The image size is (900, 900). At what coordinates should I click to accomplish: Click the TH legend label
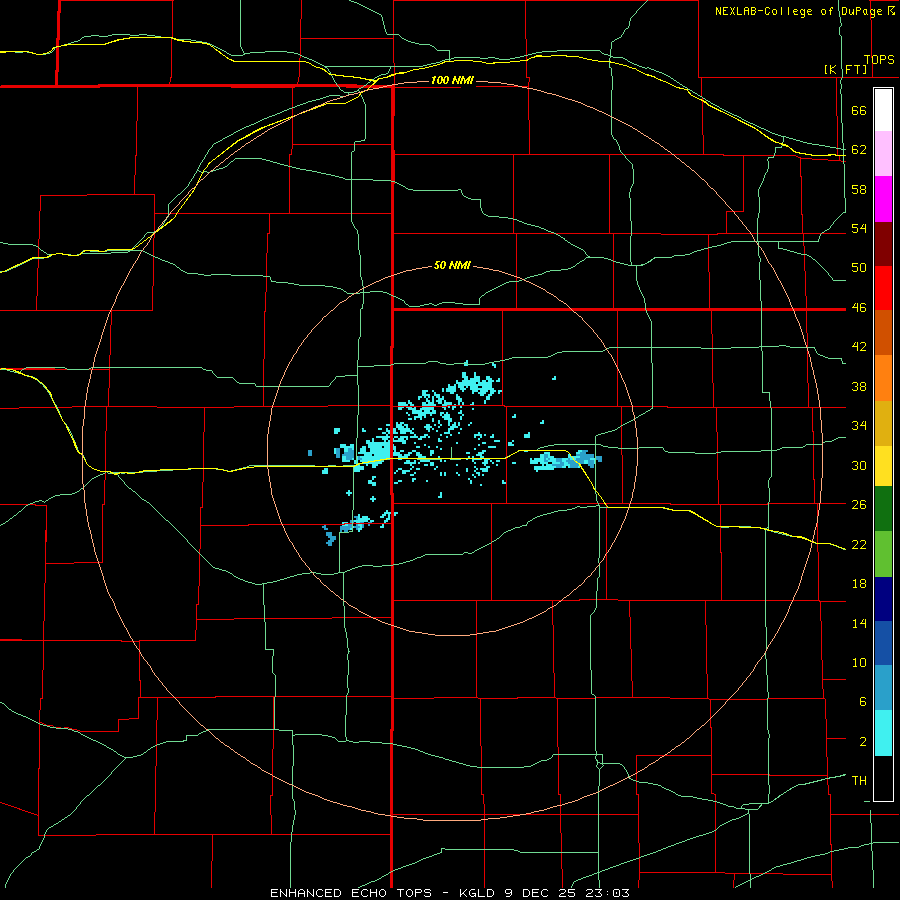[x=859, y=781]
